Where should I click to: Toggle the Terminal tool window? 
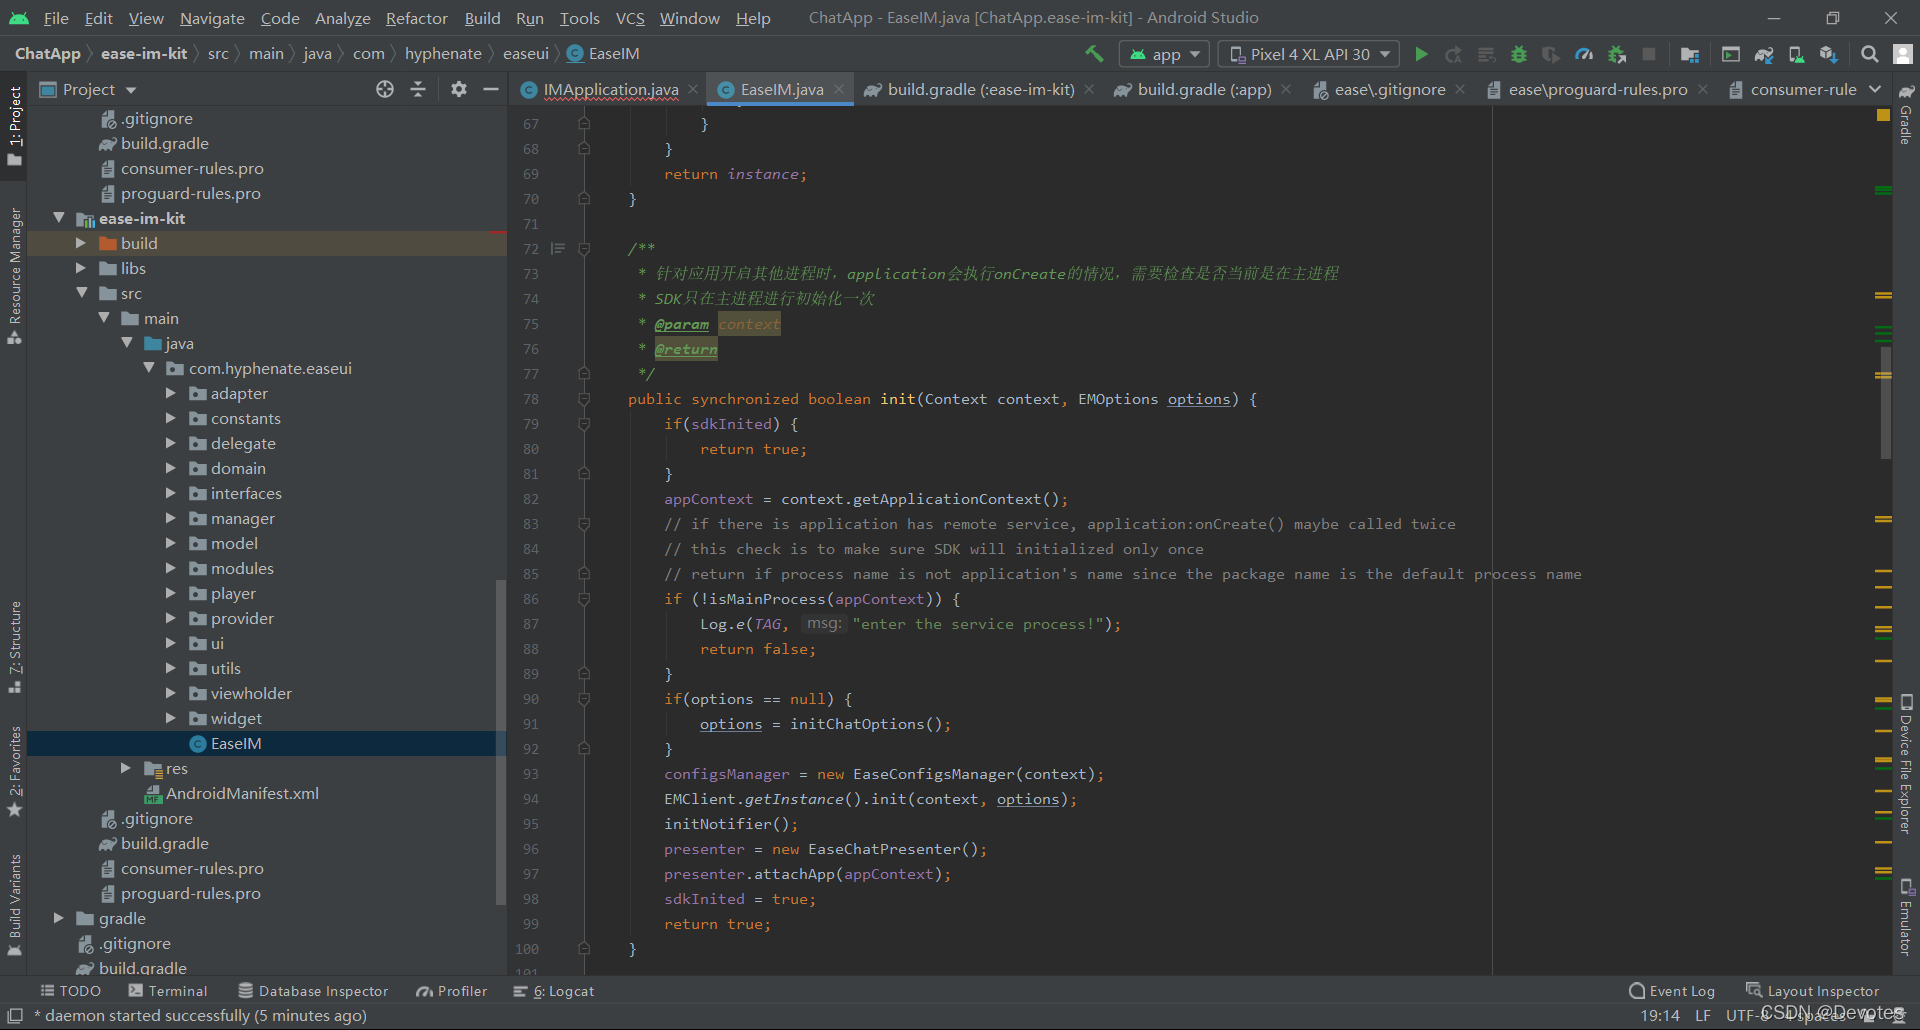tap(168, 991)
